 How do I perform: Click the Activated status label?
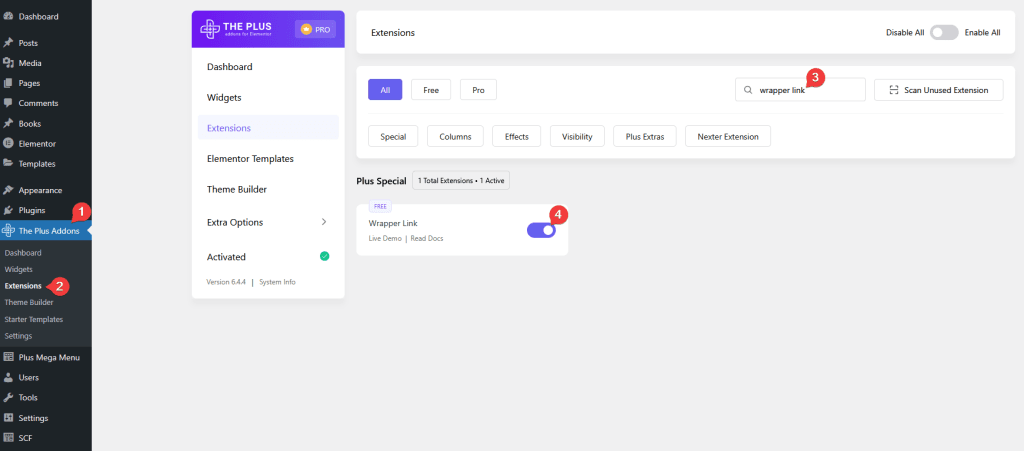coord(227,257)
